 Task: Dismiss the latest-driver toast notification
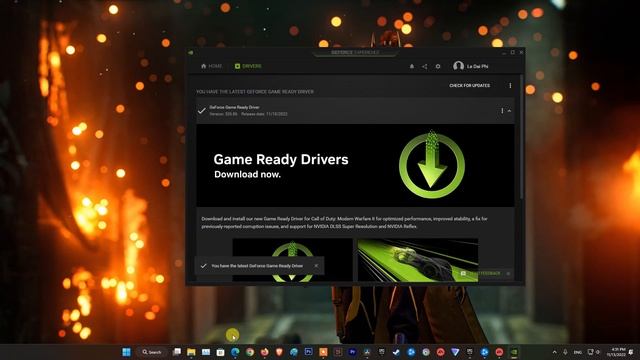[x=316, y=266]
